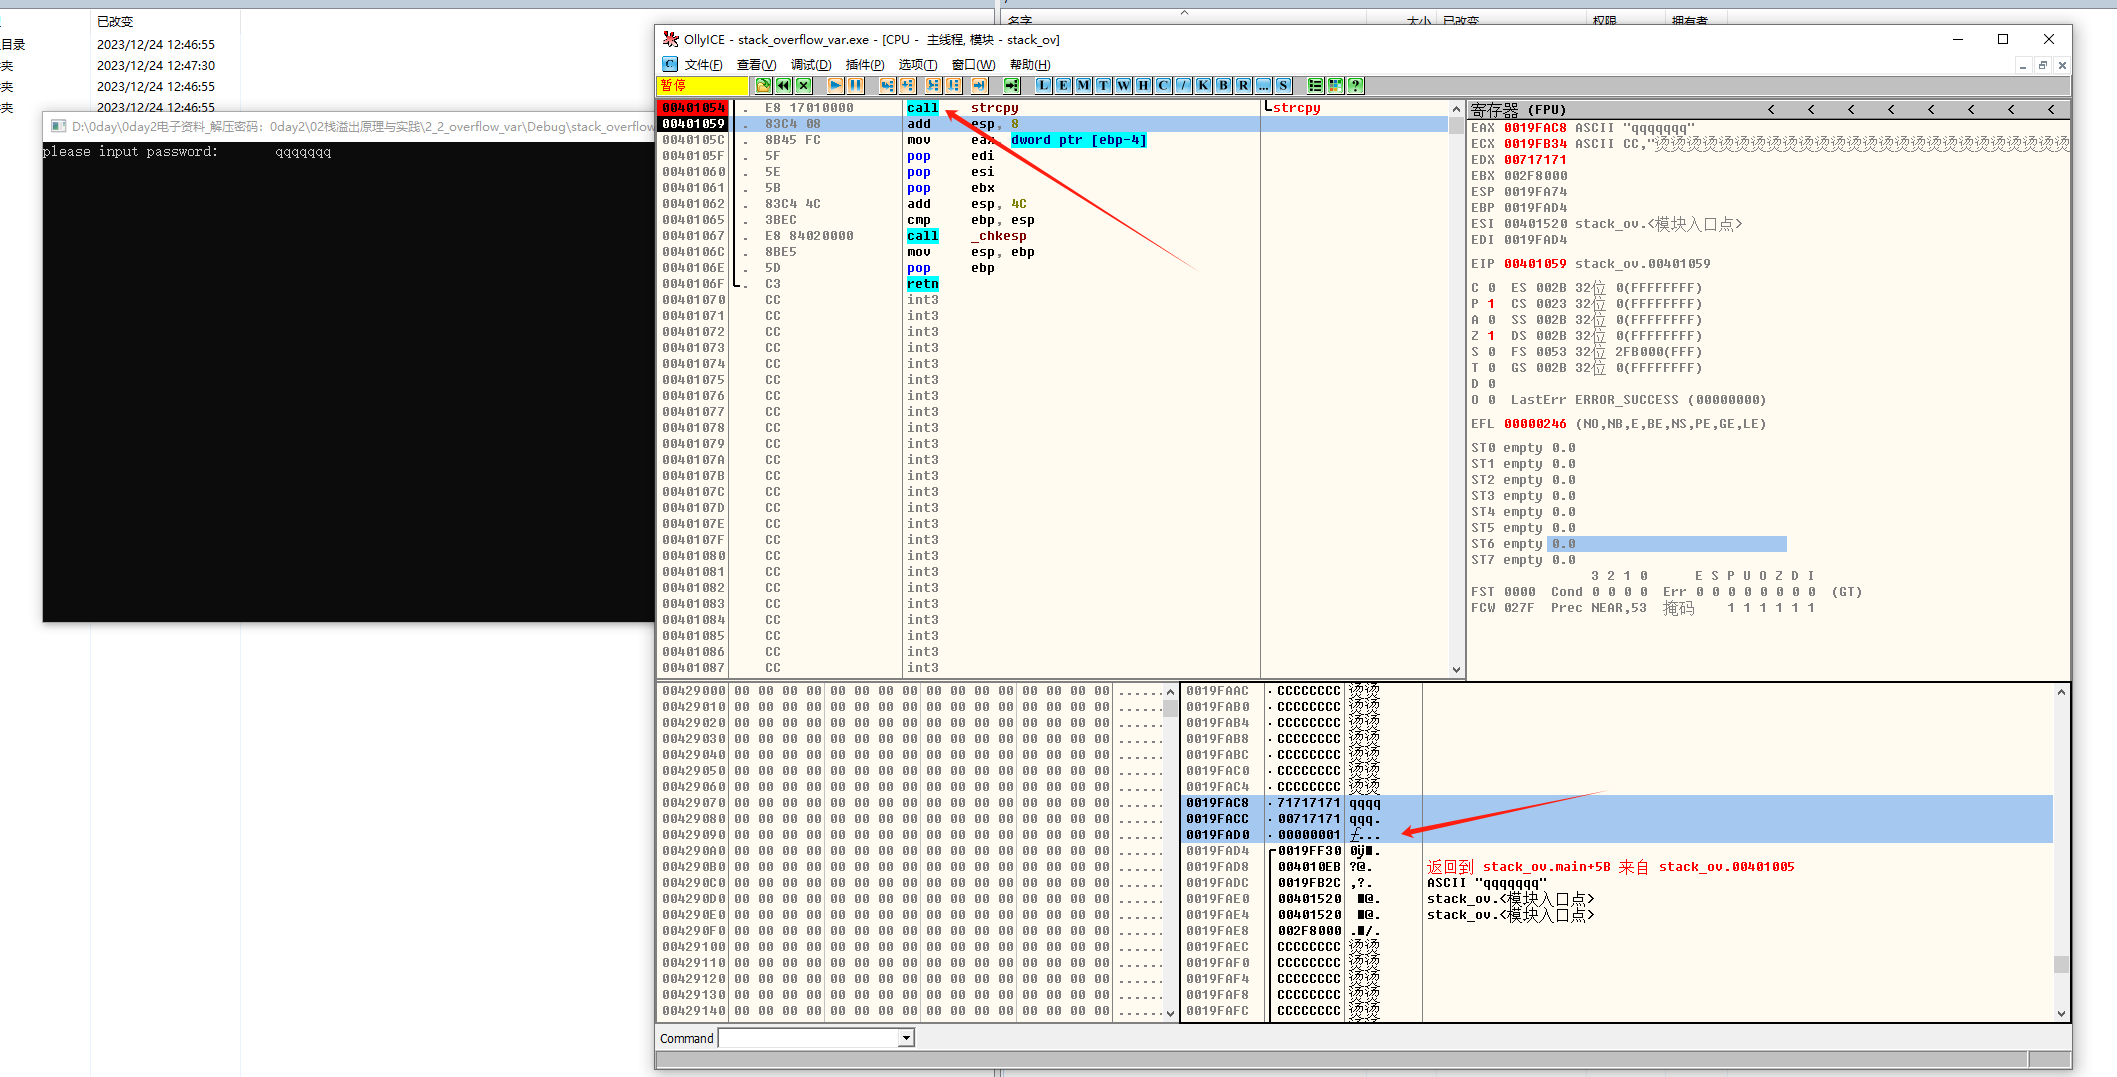Click the highlighted call strcpy instruction
The image size is (2117, 1077).
click(x=922, y=107)
